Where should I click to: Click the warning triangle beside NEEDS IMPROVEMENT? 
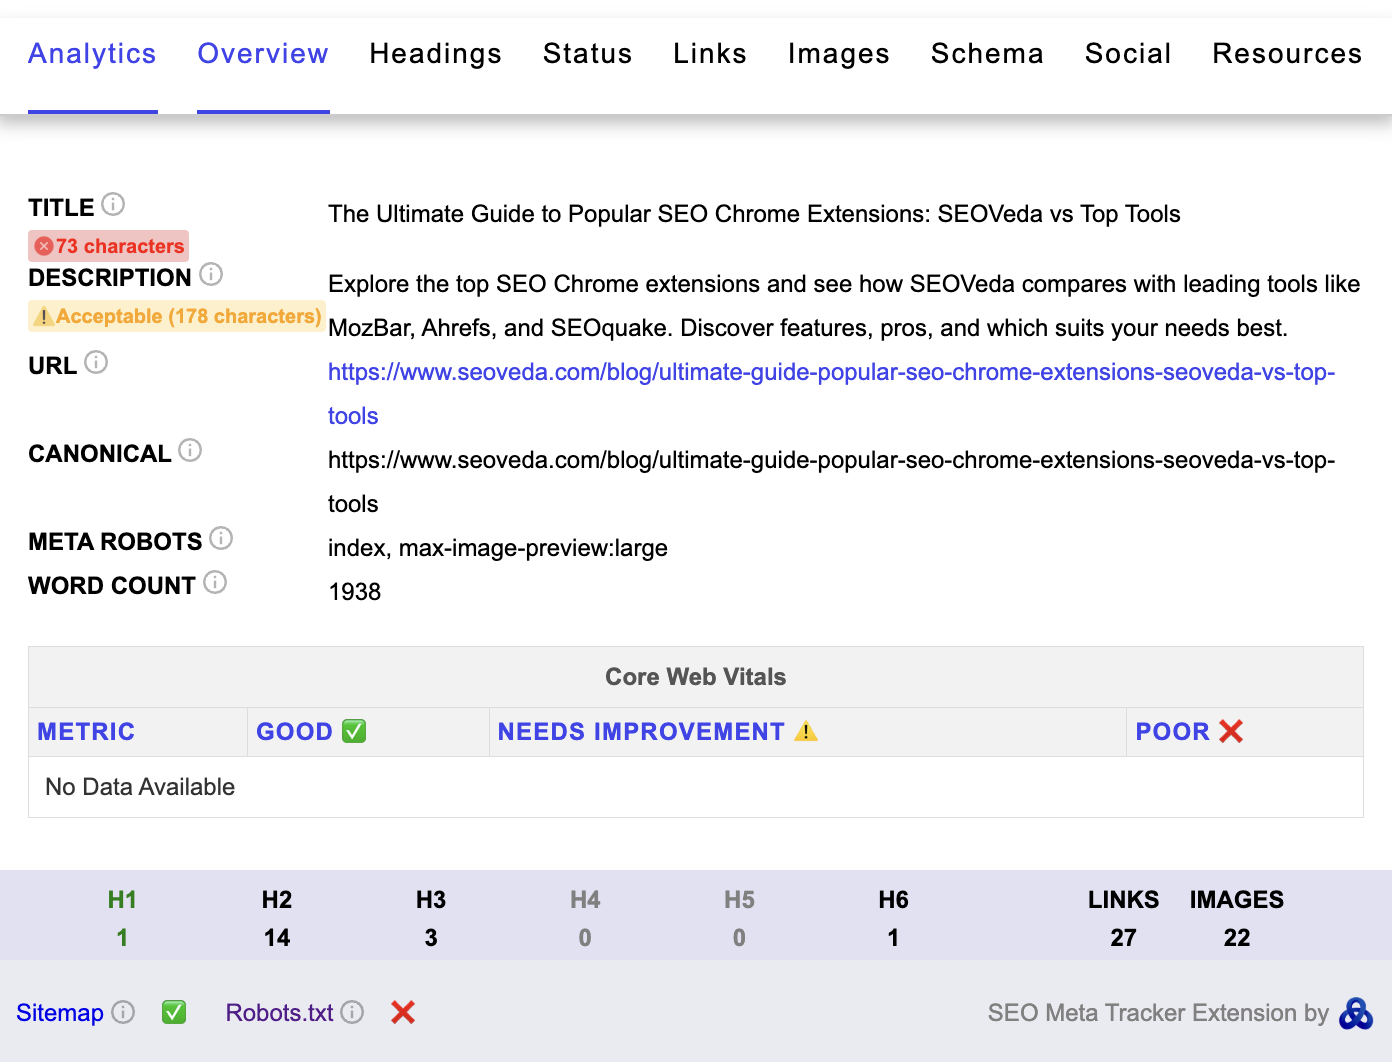806,731
